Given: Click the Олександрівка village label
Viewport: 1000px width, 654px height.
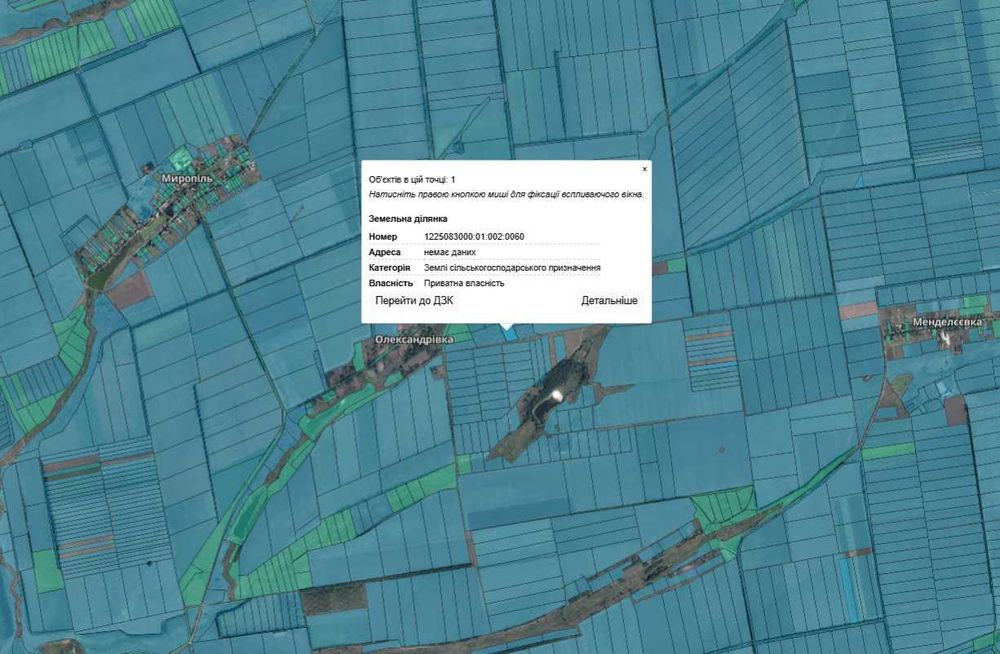Looking at the screenshot, I should coord(414,339).
